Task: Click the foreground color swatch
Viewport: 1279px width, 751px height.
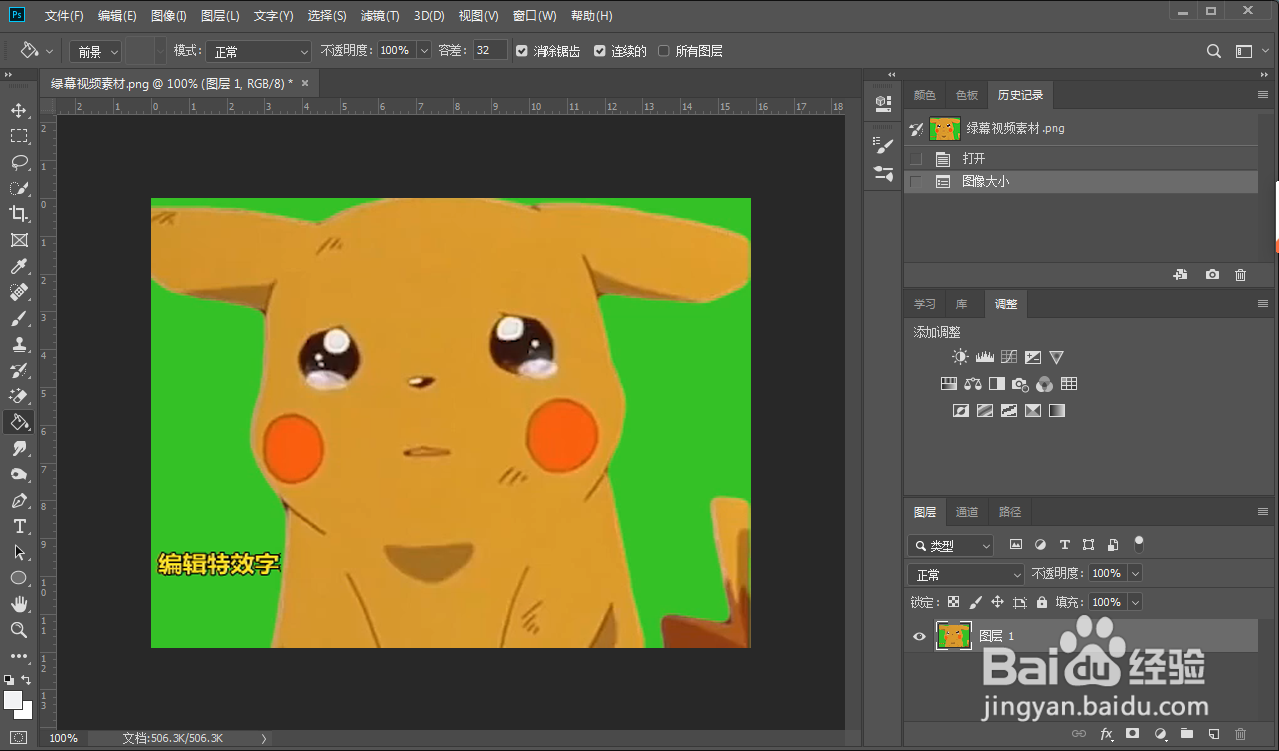Action: [13, 699]
